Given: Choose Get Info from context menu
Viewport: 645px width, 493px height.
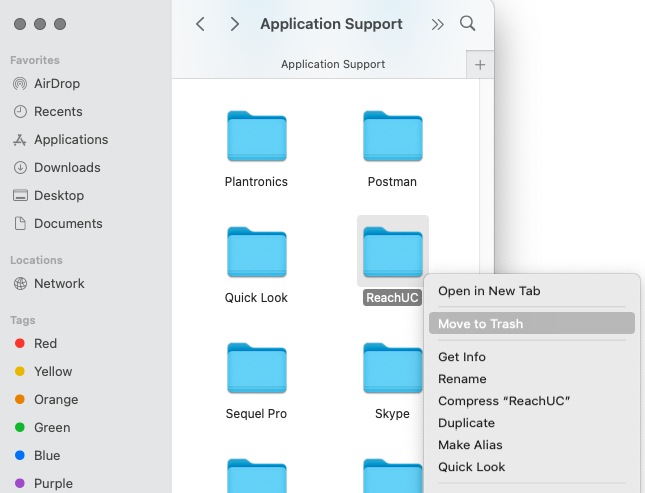Looking at the screenshot, I should [x=462, y=357].
